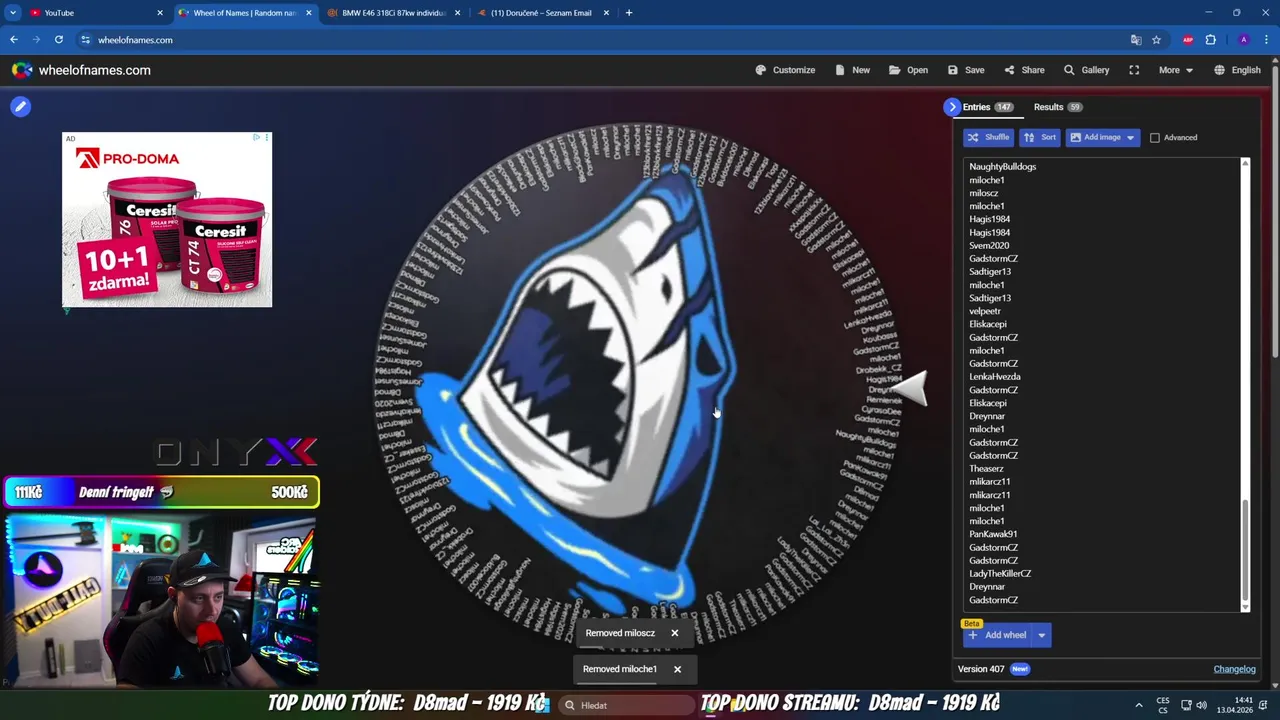Enter fullscreen mode icon

pyautogui.click(x=1134, y=70)
